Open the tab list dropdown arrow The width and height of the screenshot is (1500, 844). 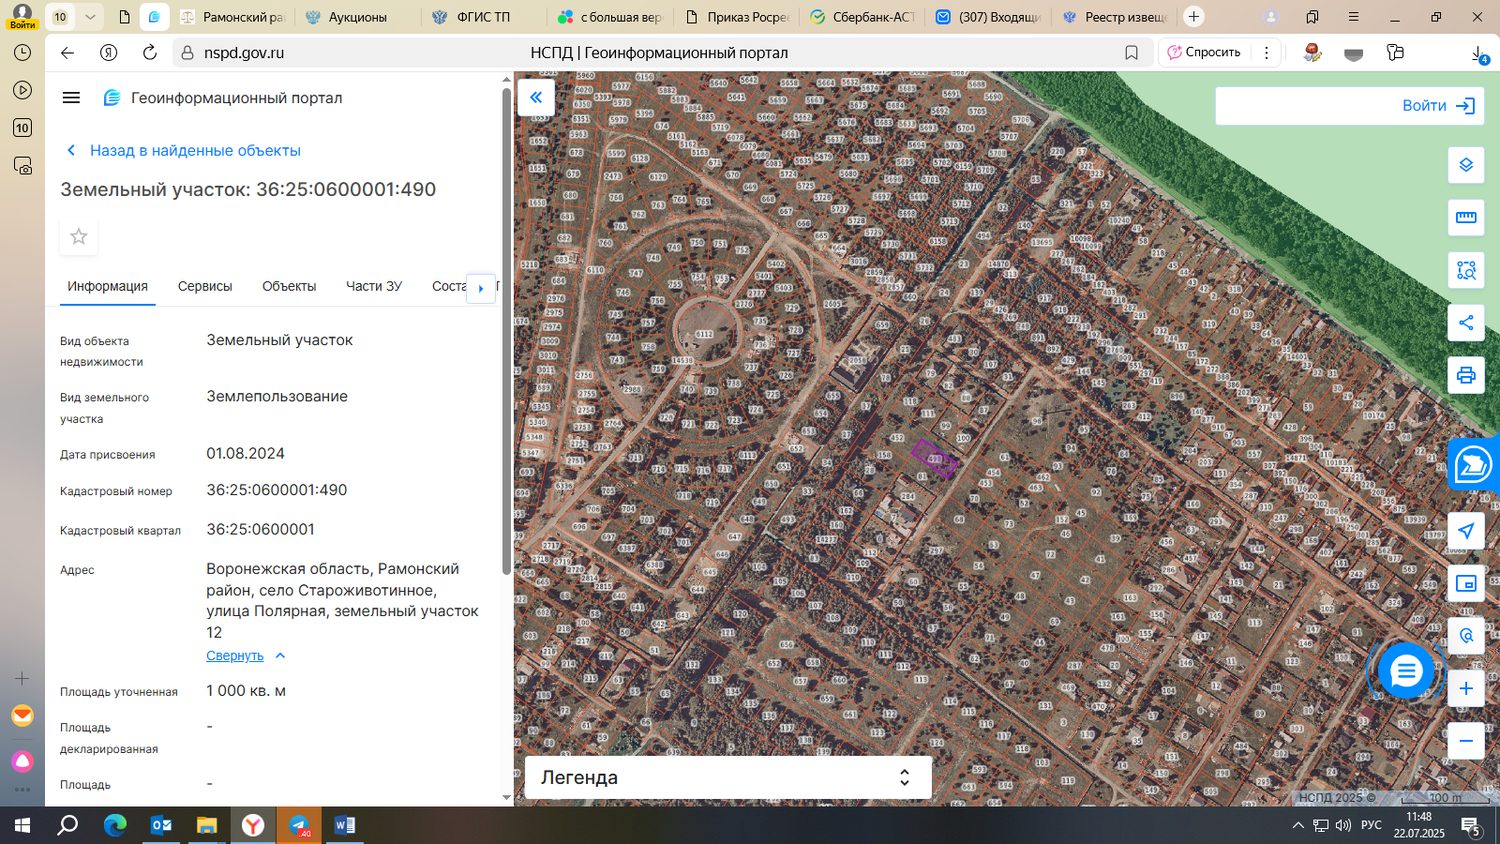(90, 17)
